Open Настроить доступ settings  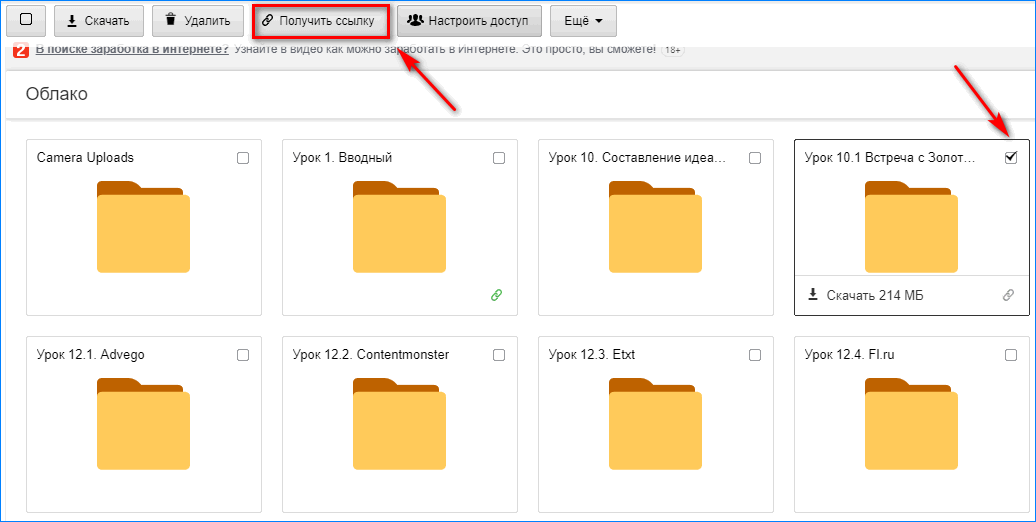(x=469, y=20)
